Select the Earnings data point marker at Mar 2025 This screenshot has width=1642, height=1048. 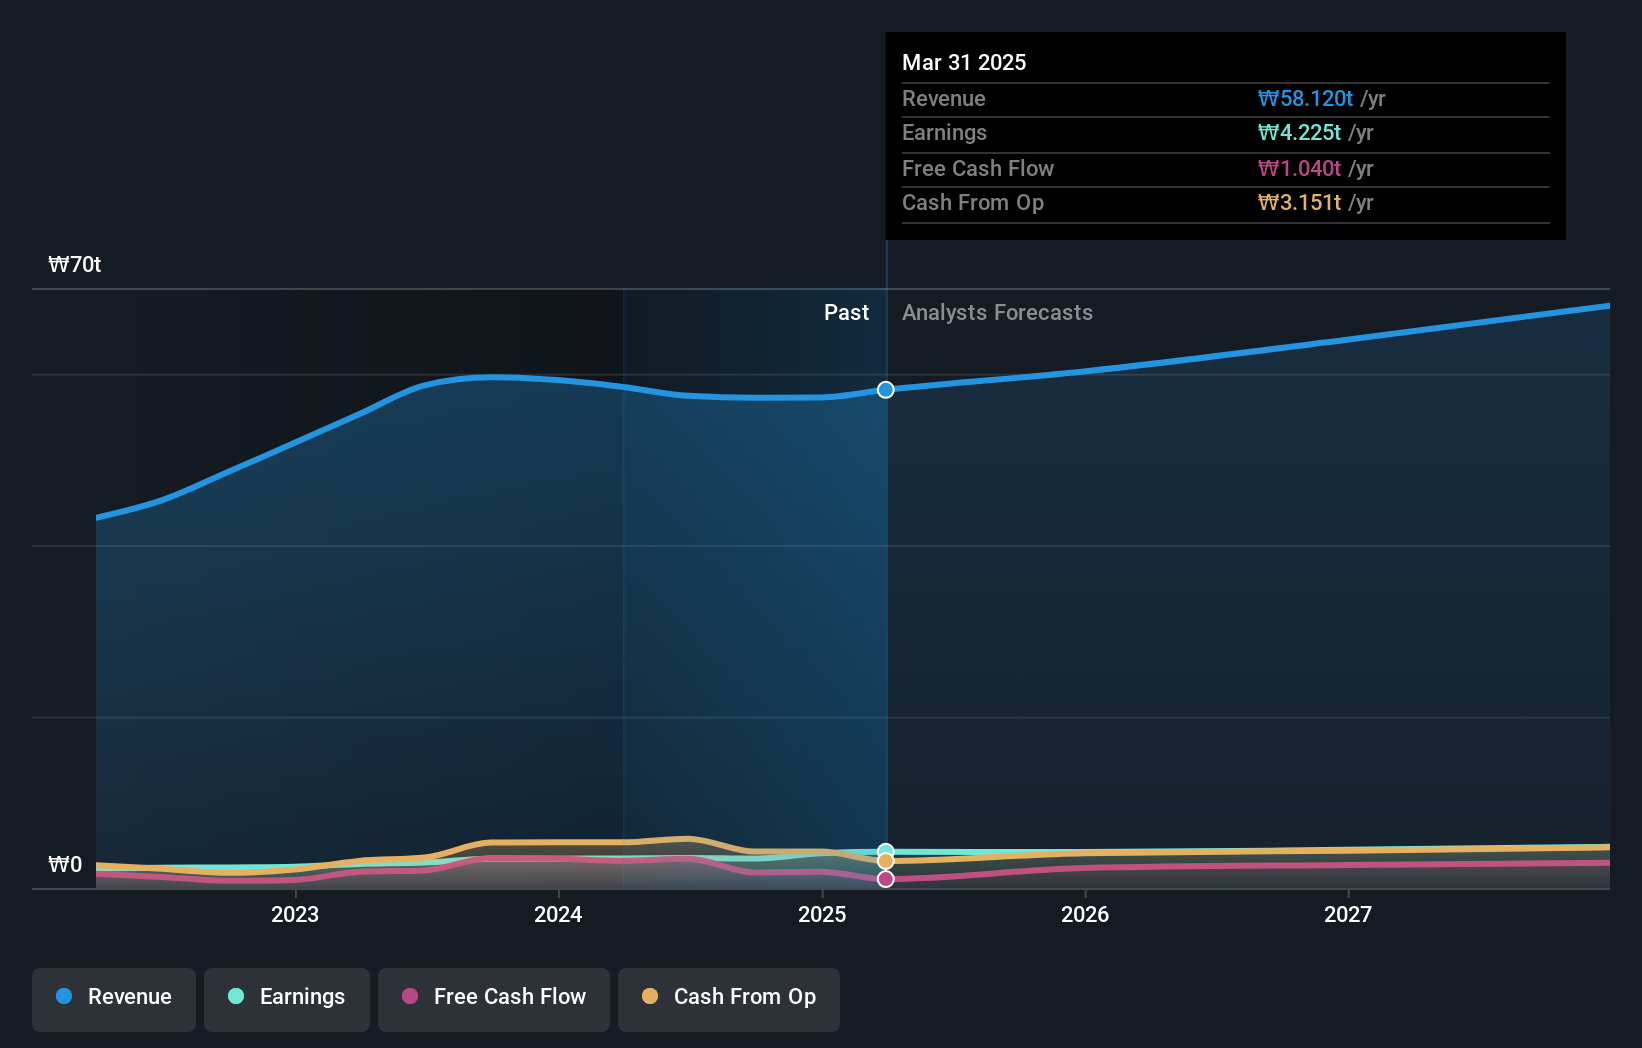[x=886, y=852]
